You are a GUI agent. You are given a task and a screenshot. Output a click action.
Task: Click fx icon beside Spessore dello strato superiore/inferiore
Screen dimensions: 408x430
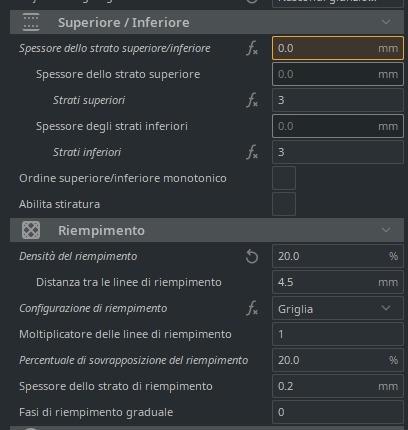click(x=252, y=48)
